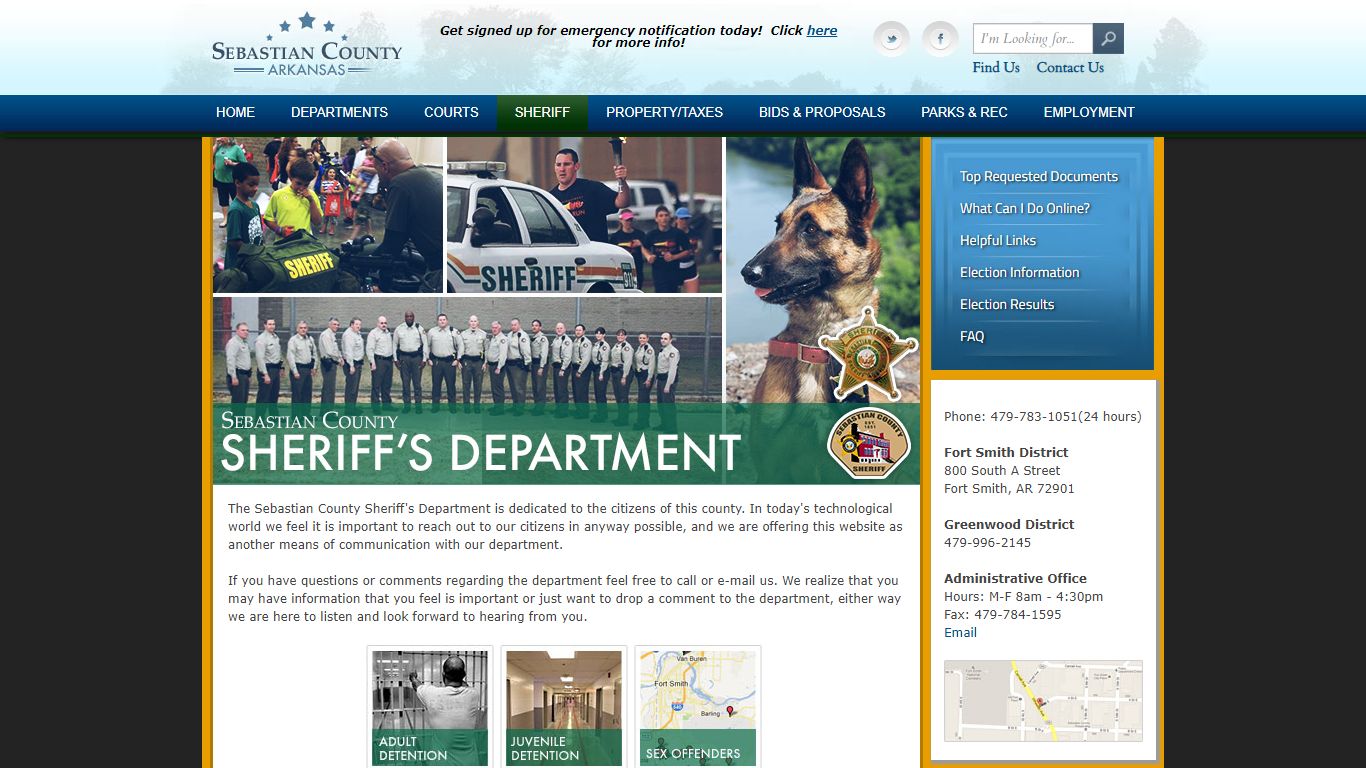The width and height of the screenshot is (1366, 768).
Task: Follow the emergency notification "here" link
Action: pyautogui.click(x=822, y=30)
